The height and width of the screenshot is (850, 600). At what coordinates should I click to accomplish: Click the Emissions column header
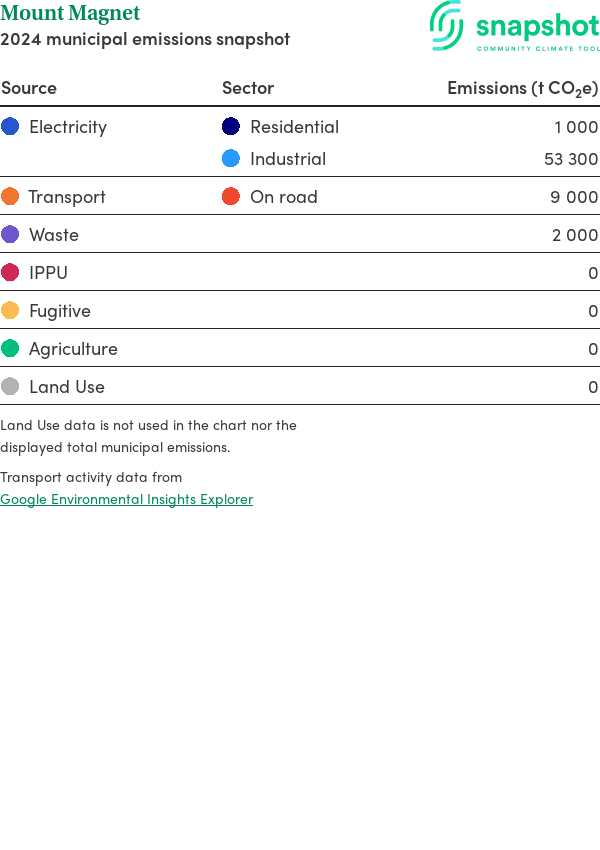[x=522, y=88]
